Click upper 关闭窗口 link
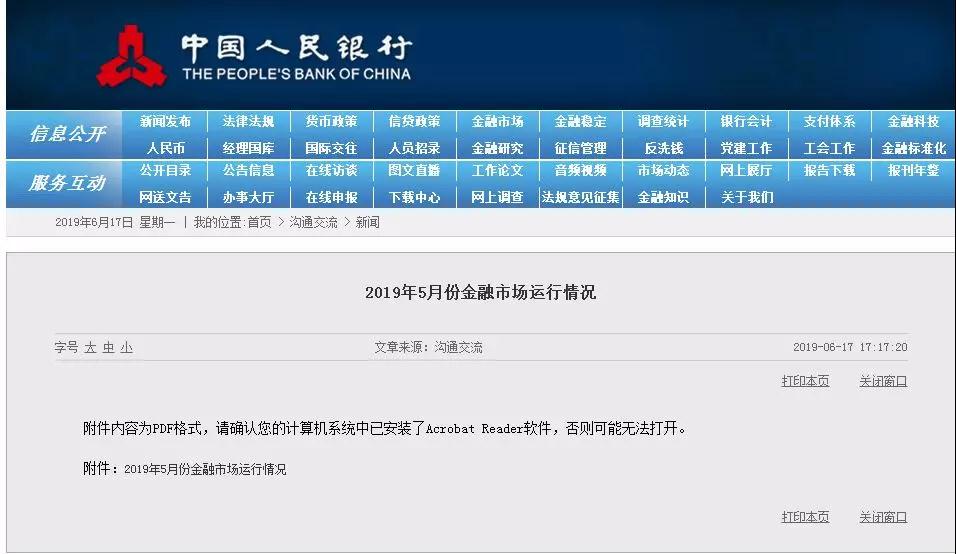956x554 pixels. click(883, 381)
